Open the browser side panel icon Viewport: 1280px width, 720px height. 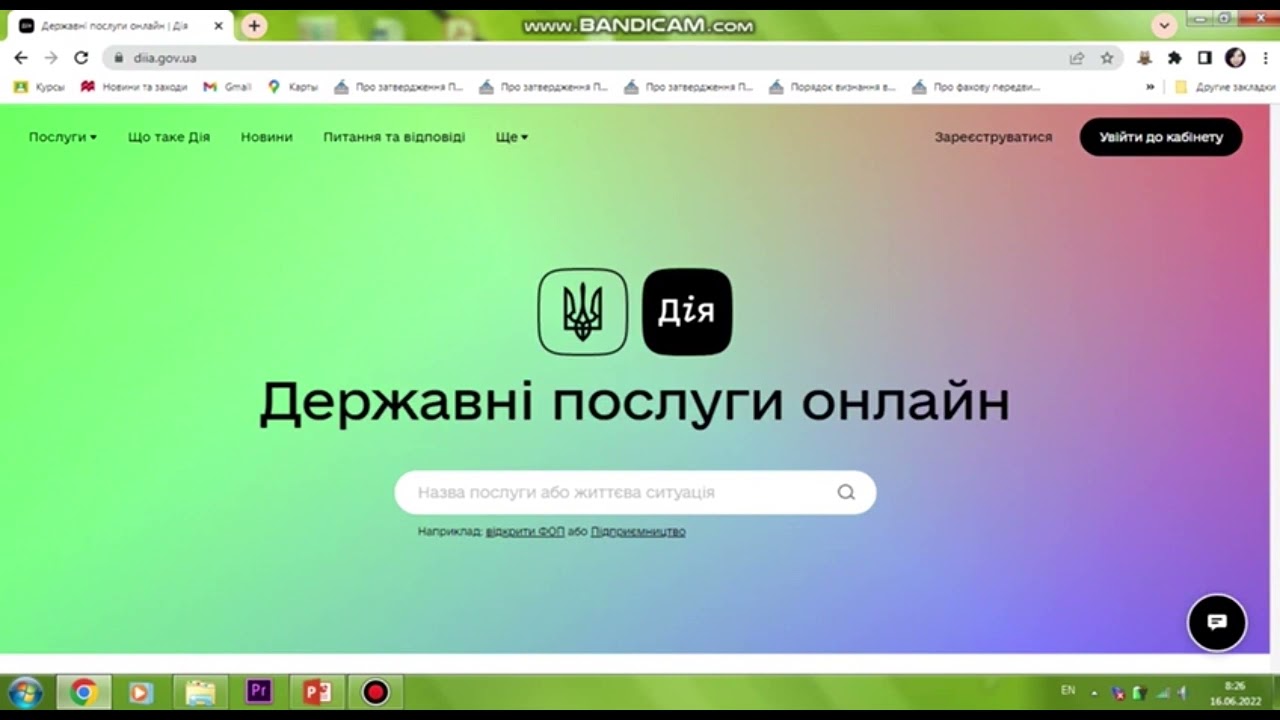pyautogui.click(x=1205, y=58)
